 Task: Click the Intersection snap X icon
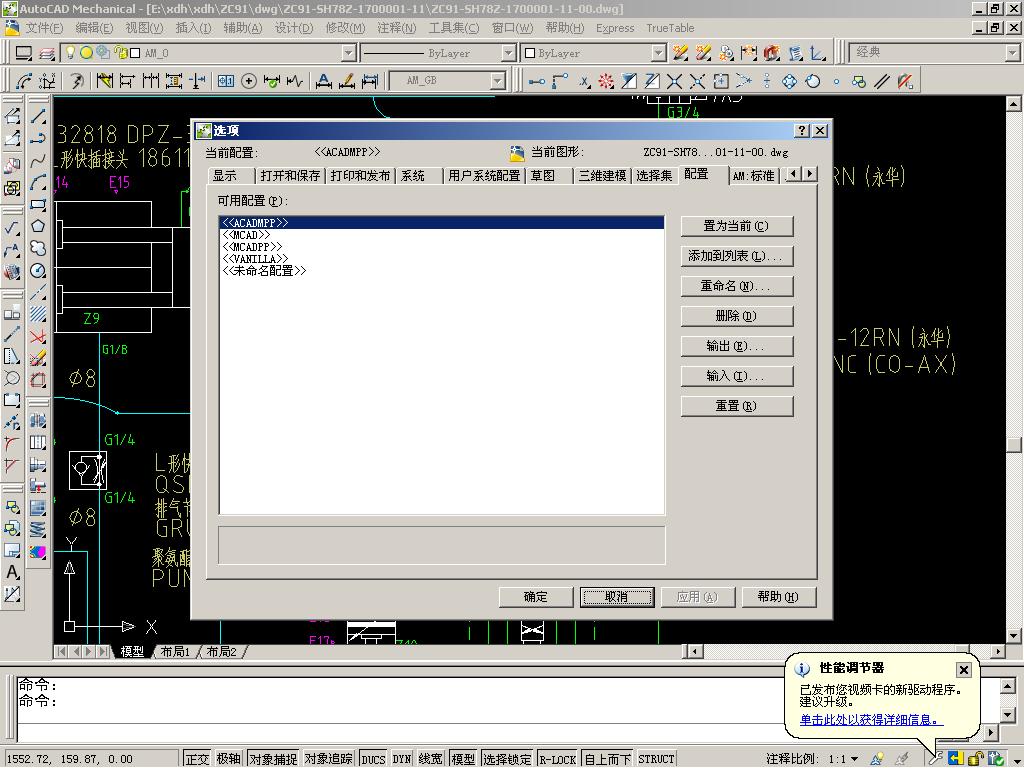(675, 81)
